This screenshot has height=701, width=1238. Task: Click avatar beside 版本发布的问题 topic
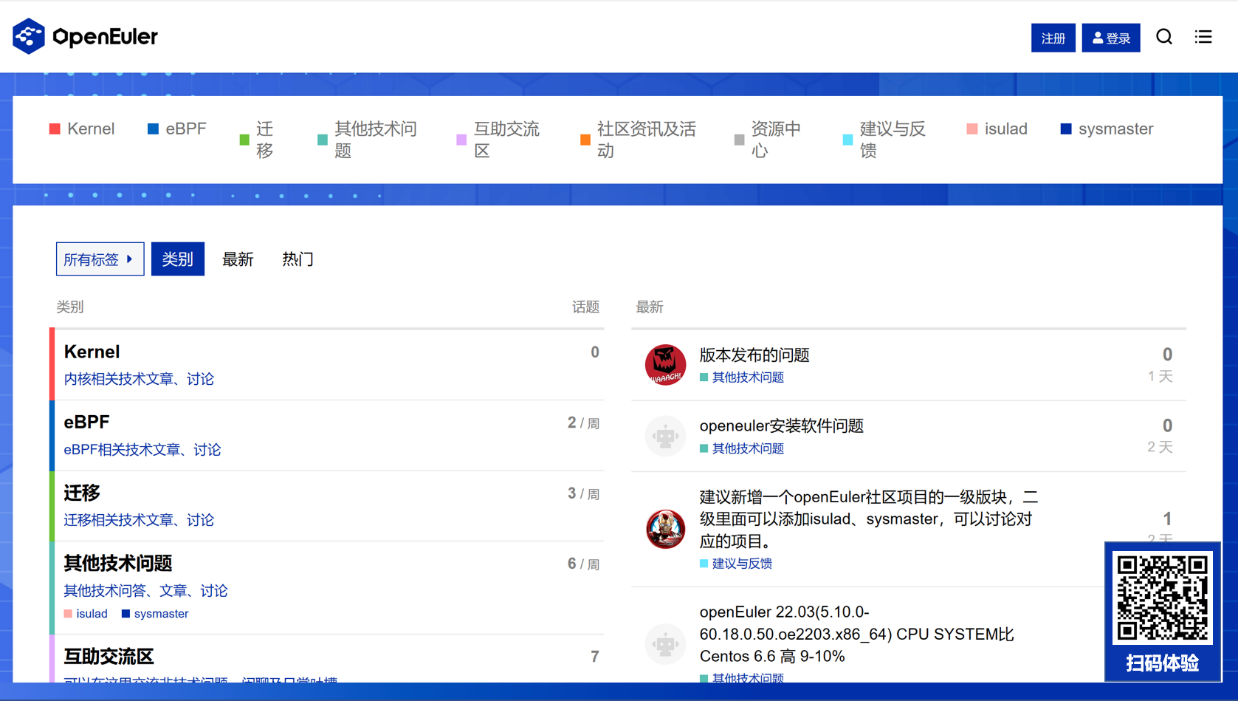(x=665, y=365)
